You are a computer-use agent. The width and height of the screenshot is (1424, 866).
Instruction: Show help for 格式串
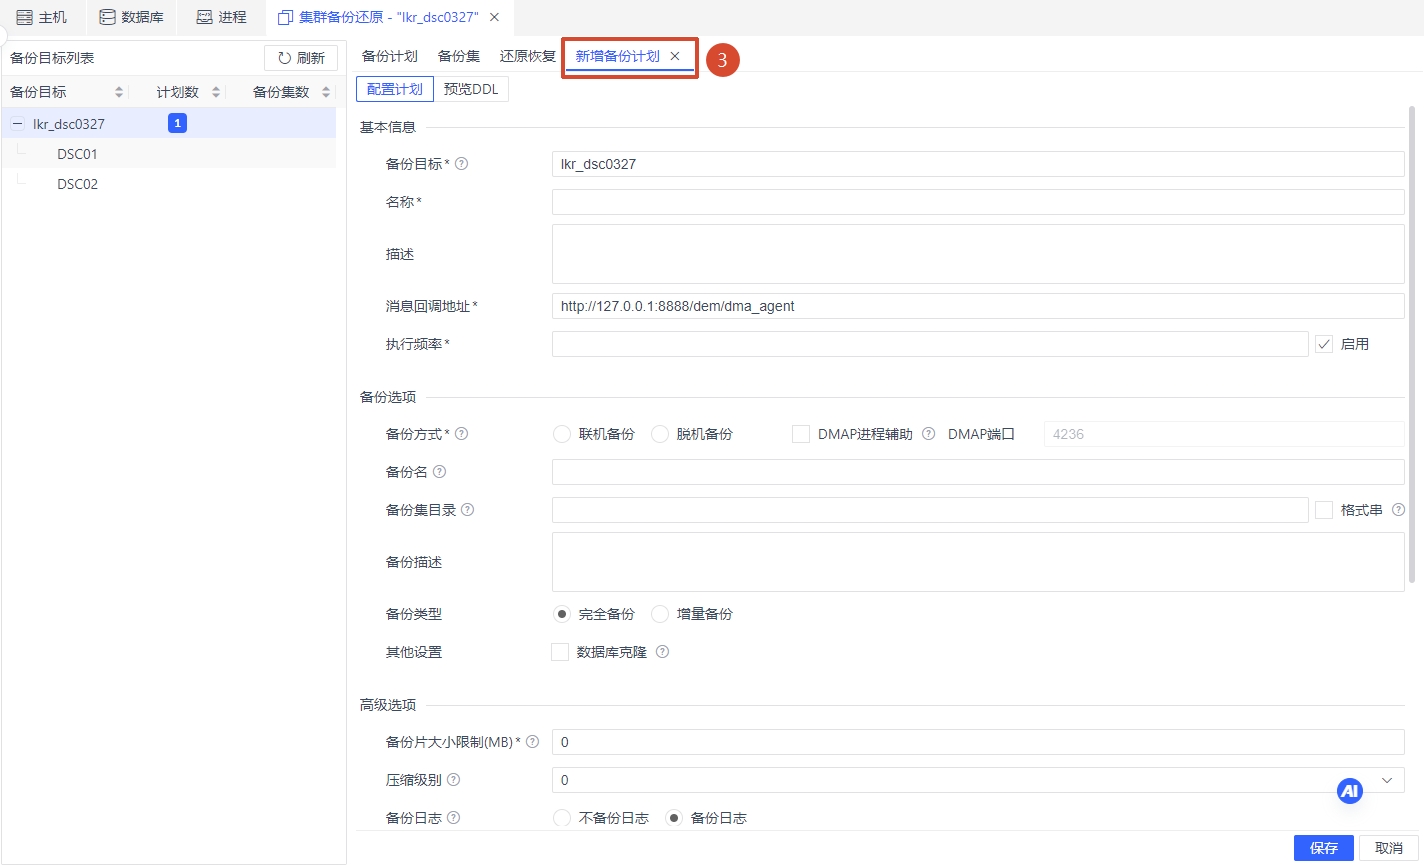tap(1398, 510)
